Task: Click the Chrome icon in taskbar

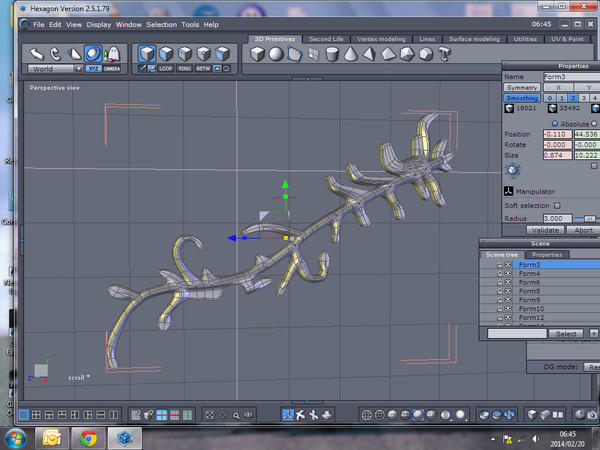Action: coord(88,437)
